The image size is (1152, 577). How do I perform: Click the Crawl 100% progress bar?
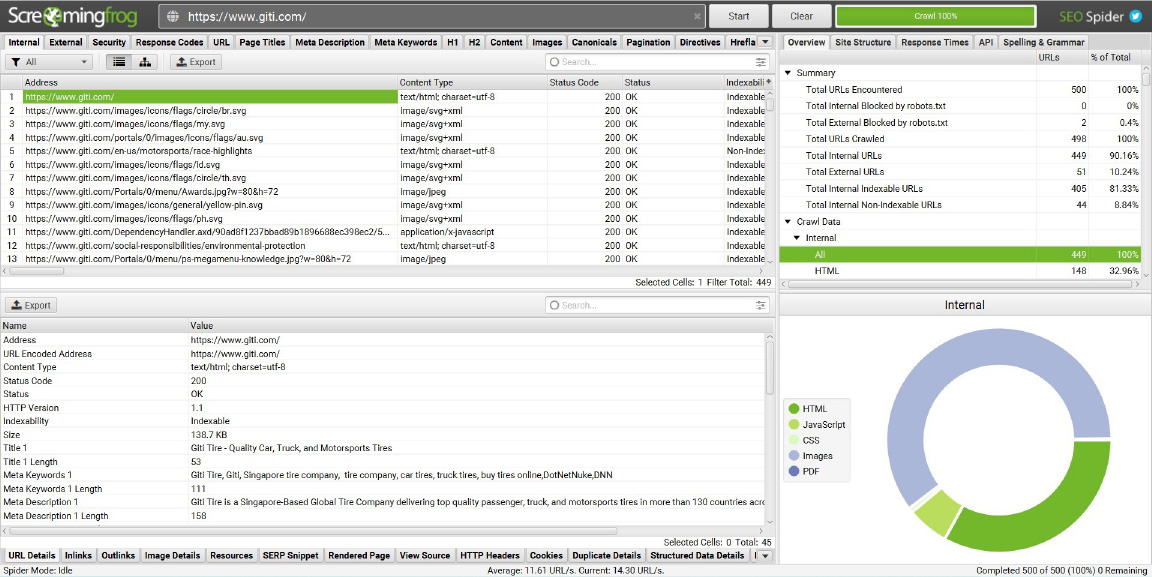[x=935, y=16]
